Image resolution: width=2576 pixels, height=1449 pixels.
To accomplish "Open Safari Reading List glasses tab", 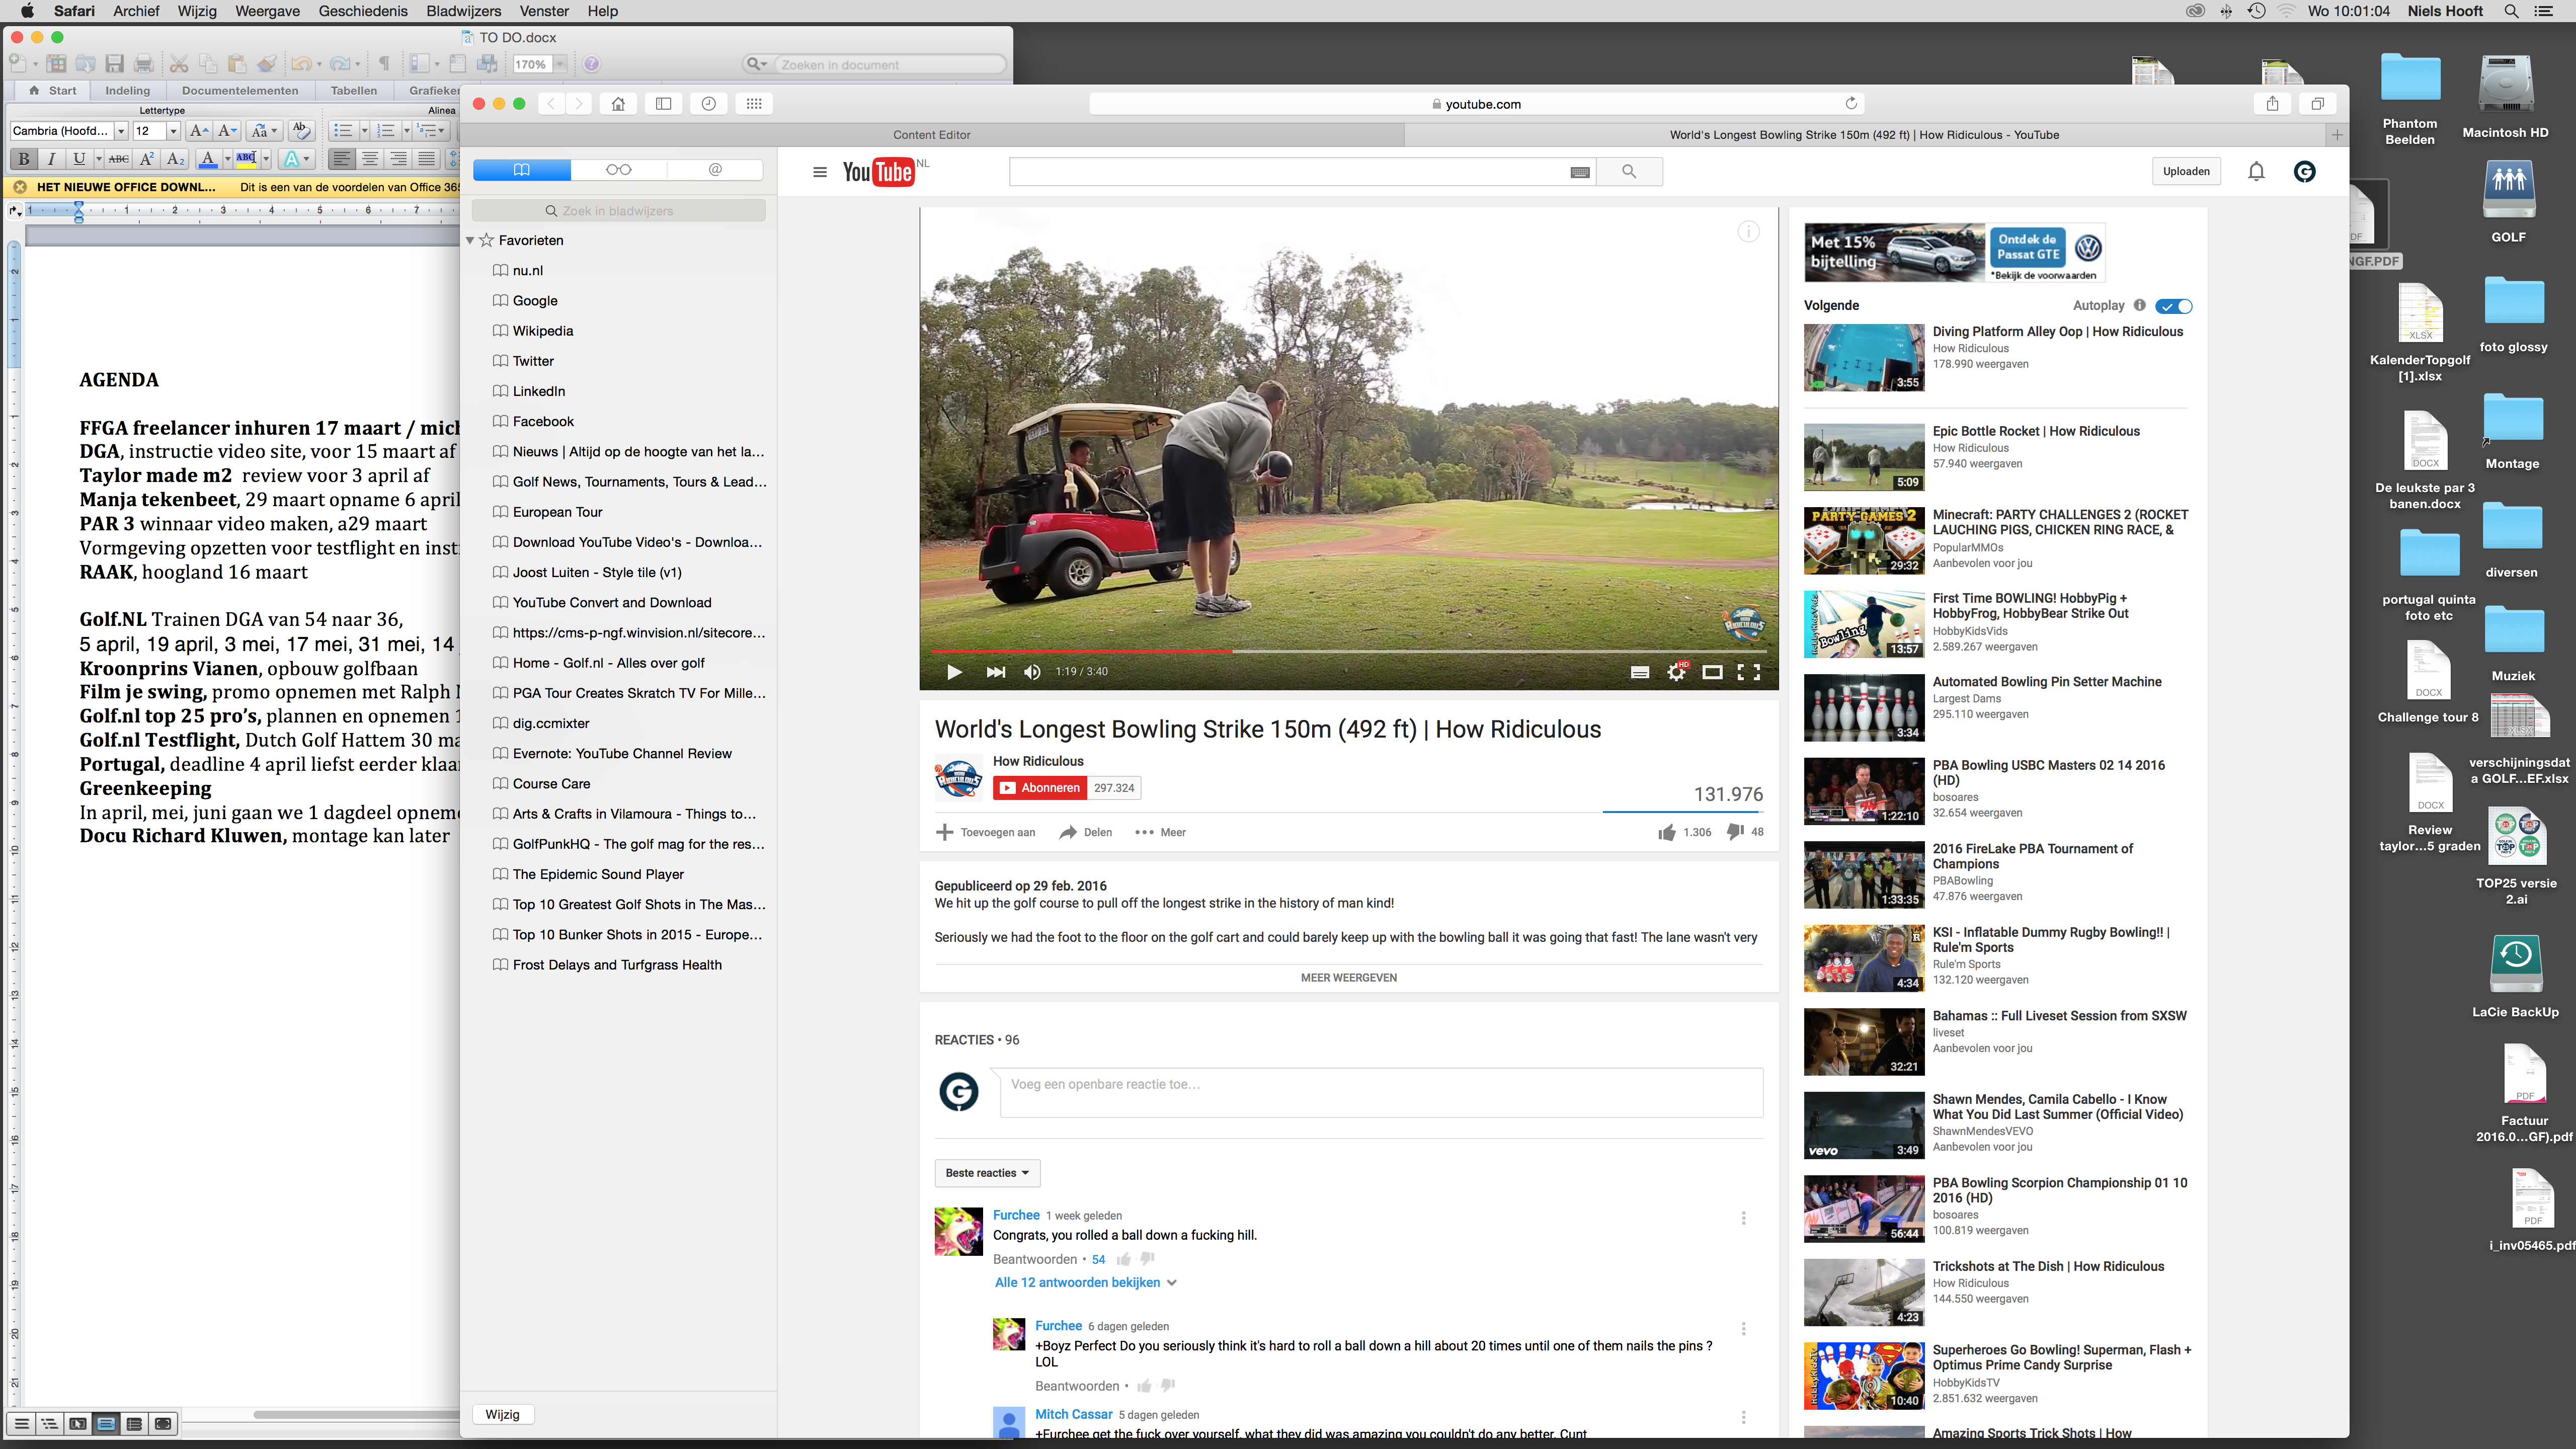I will (x=618, y=170).
